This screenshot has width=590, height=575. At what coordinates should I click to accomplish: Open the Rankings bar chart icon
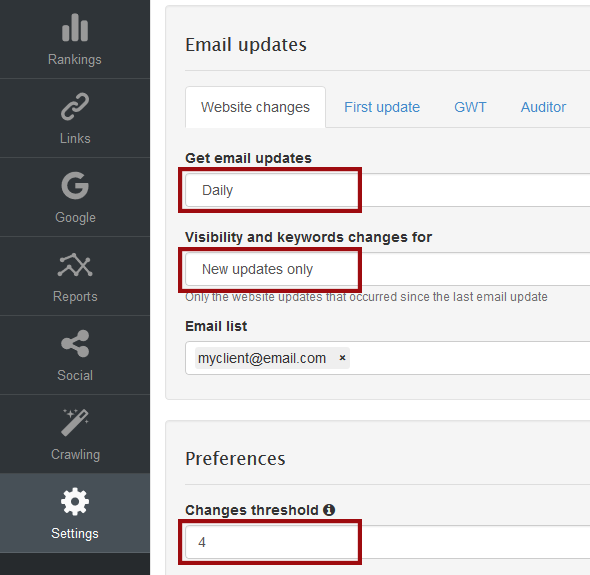(75, 27)
